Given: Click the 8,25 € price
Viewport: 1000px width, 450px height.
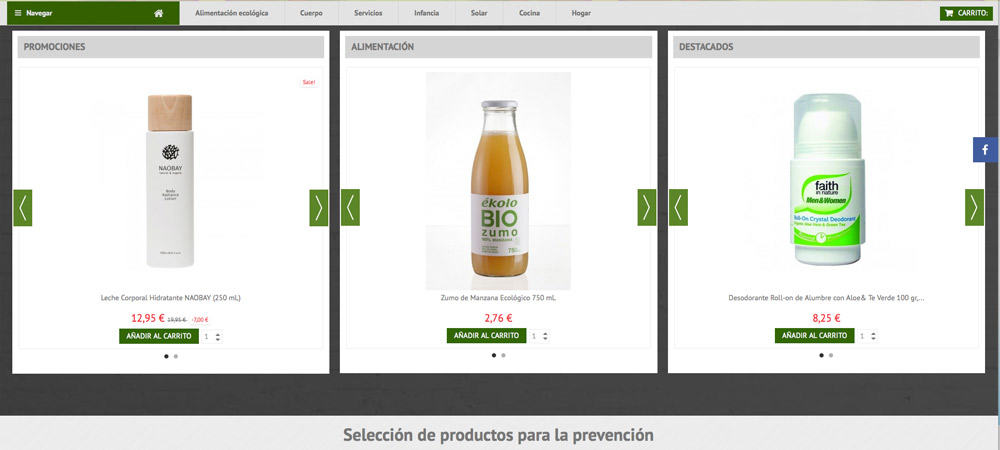Looking at the screenshot, I should pos(827,318).
